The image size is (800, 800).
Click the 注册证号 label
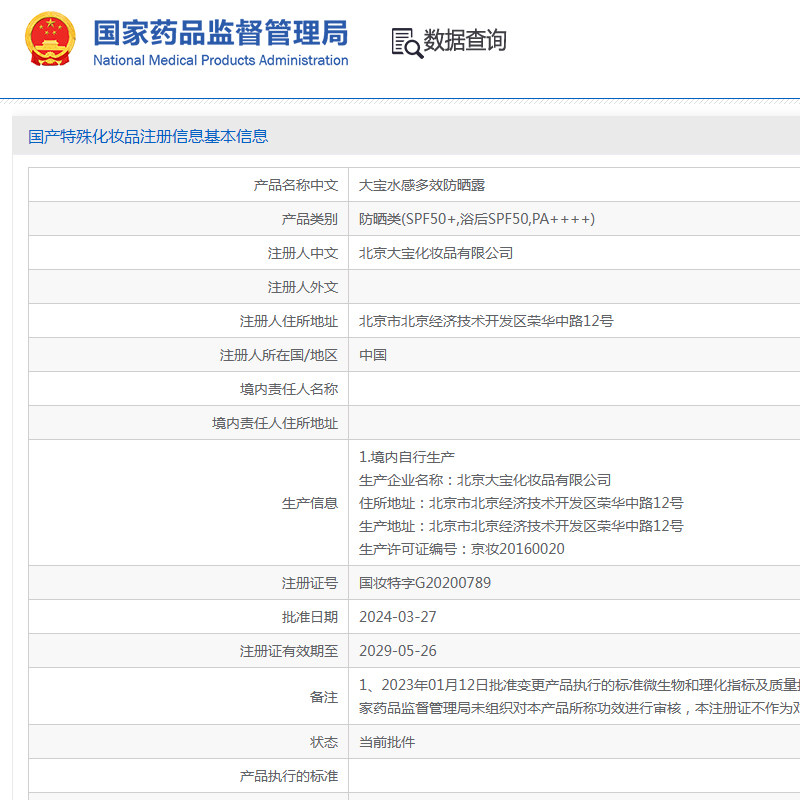point(310,583)
